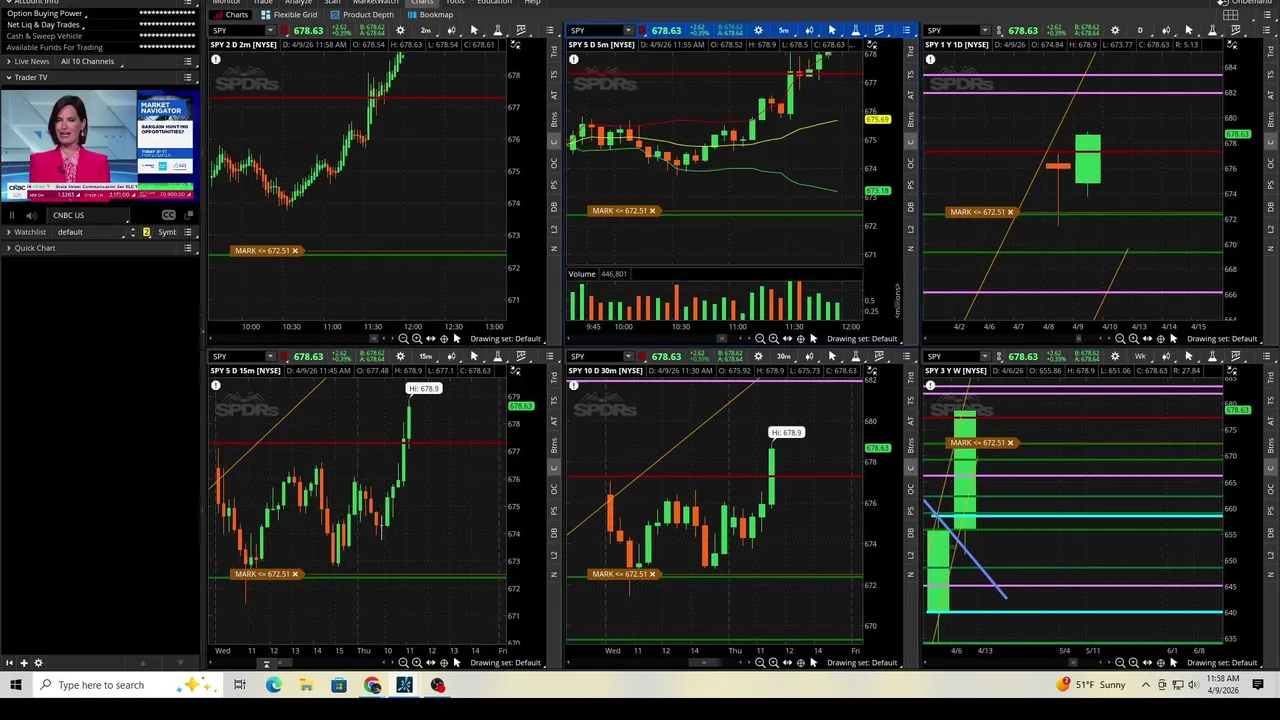
Task: Open the 30m timeframe selector
Action: click(x=784, y=356)
